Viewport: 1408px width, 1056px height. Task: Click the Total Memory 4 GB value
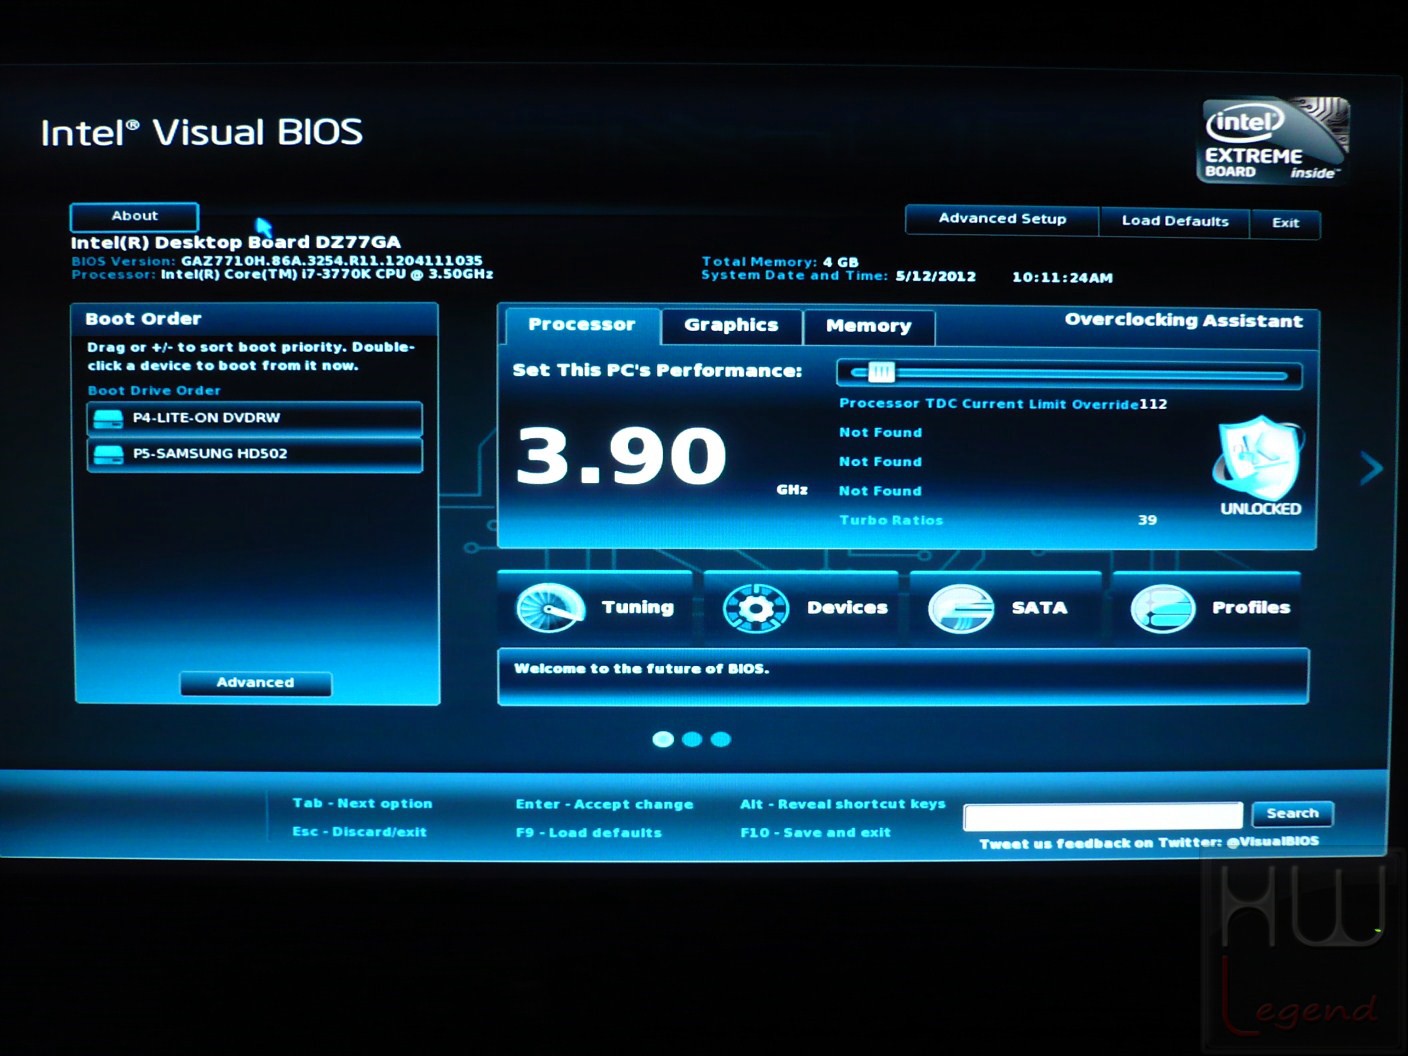840,262
